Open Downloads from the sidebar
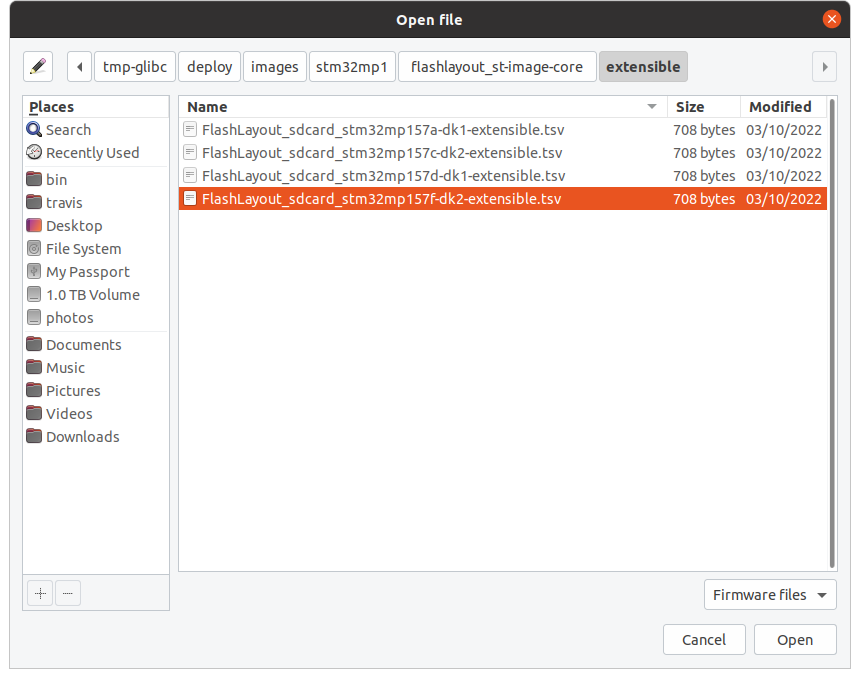Image resolution: width=860 pixels, height=678 pixels. [x=82, y=436]
